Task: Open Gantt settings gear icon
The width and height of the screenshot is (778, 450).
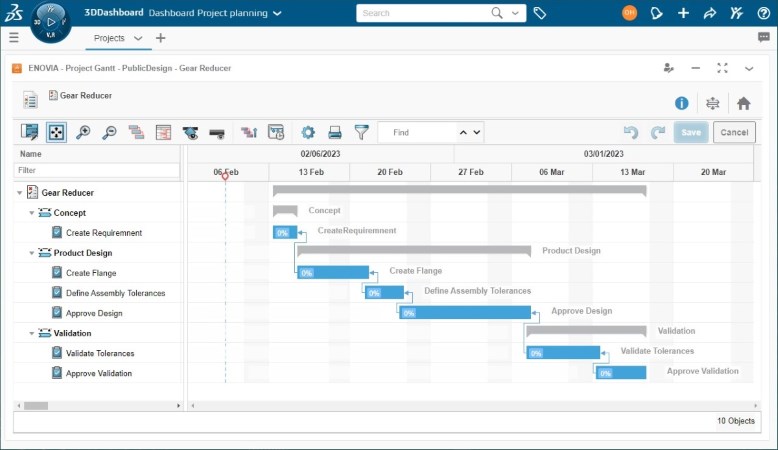Action: pos(308,132)
